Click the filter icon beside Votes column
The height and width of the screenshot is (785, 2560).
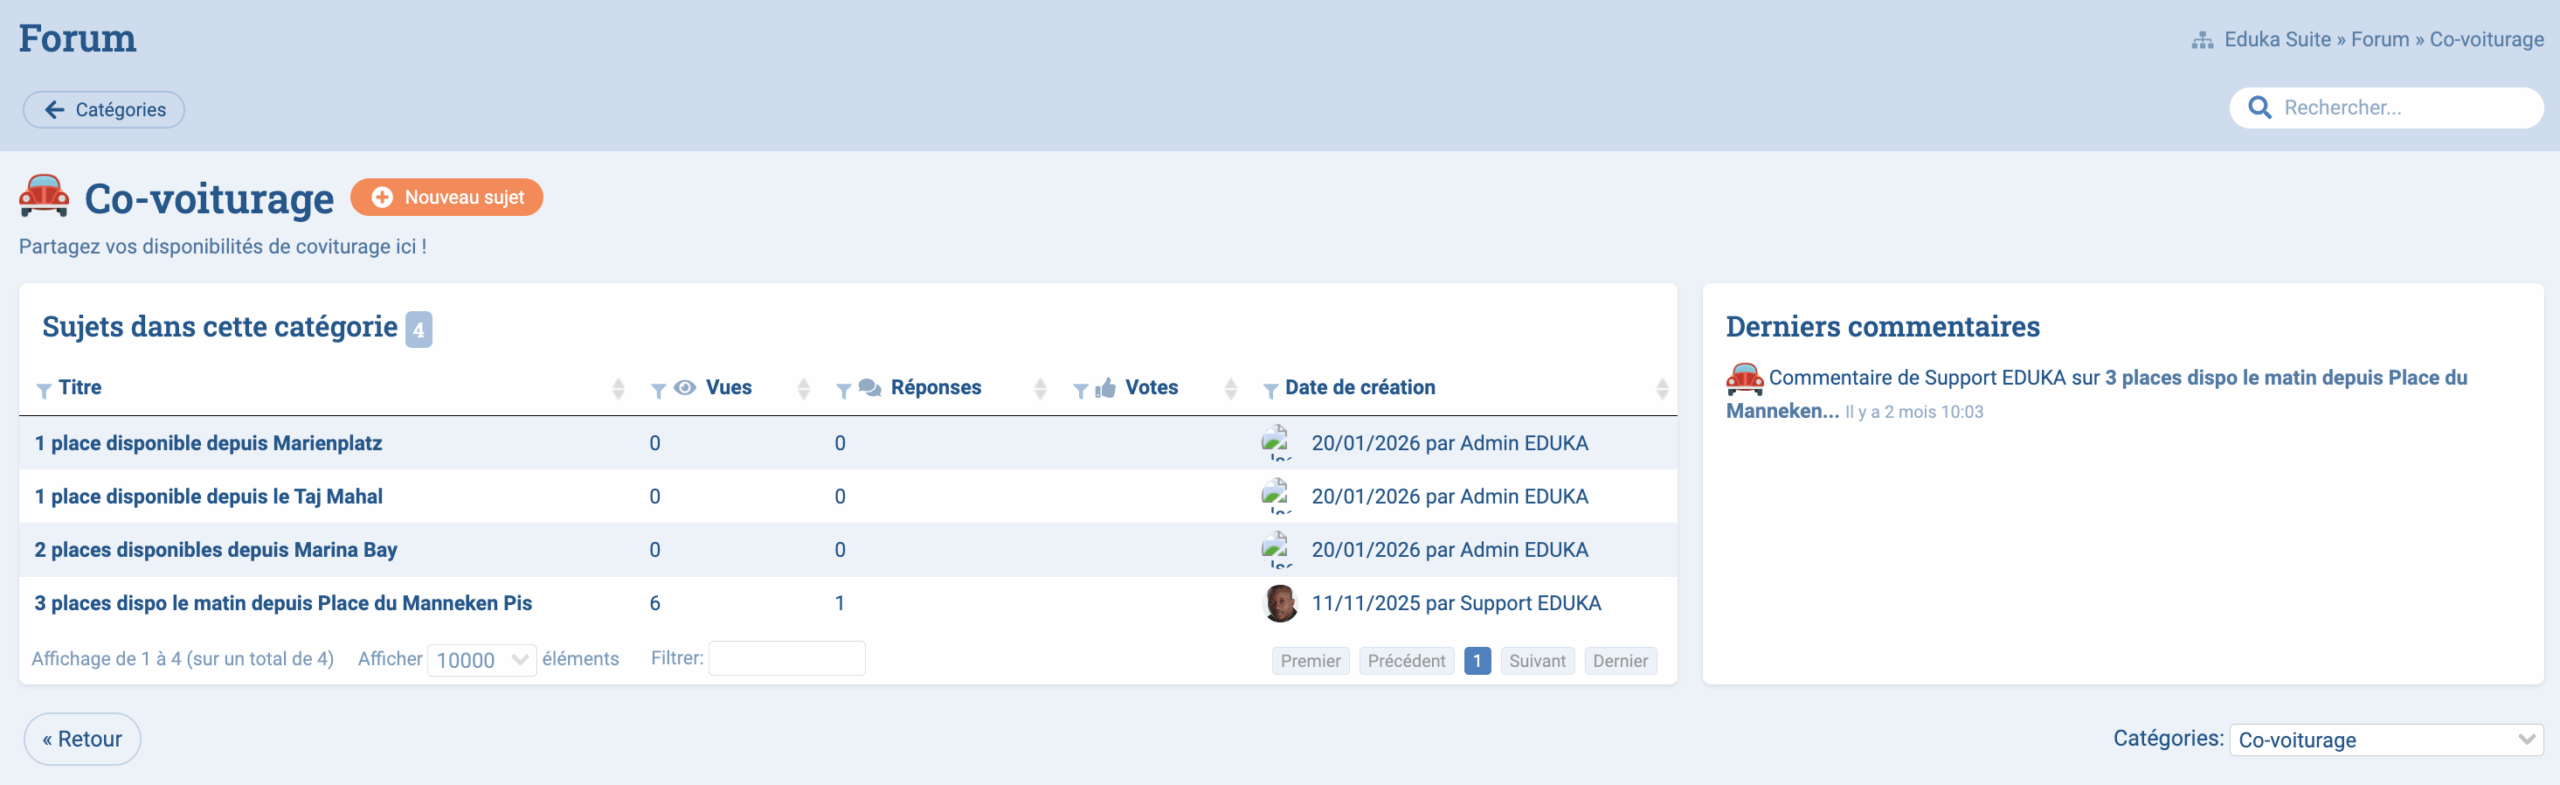(x=1080, y=390)
